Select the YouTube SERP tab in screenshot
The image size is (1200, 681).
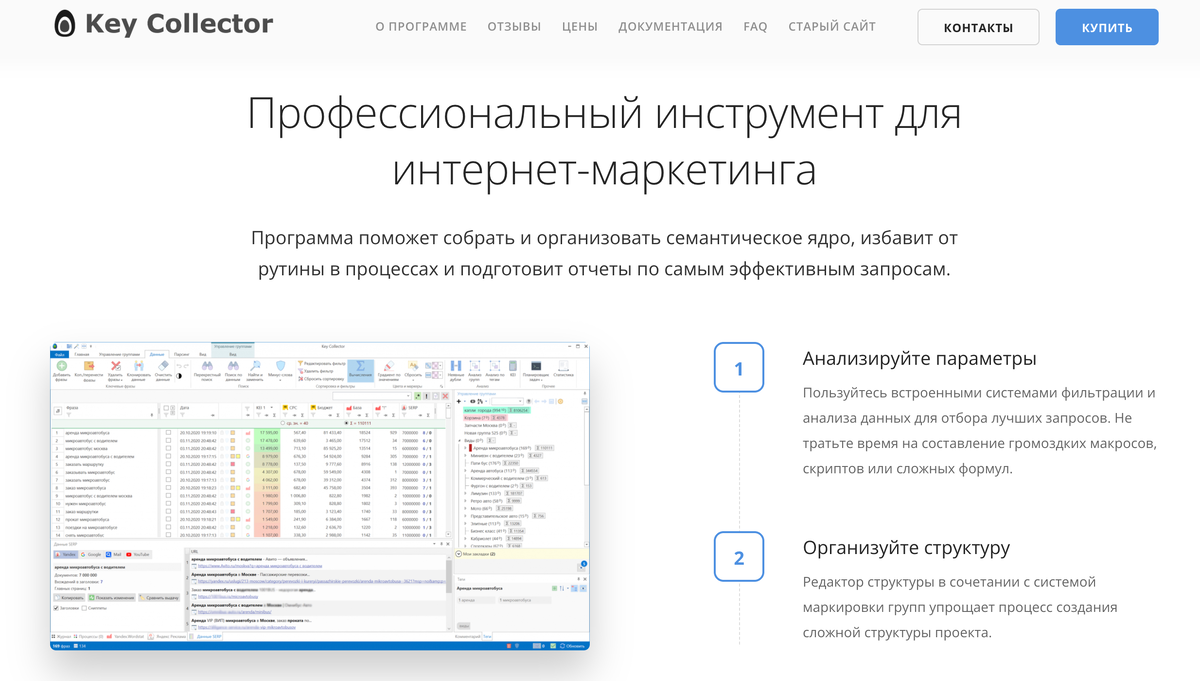tap(138, 554)
